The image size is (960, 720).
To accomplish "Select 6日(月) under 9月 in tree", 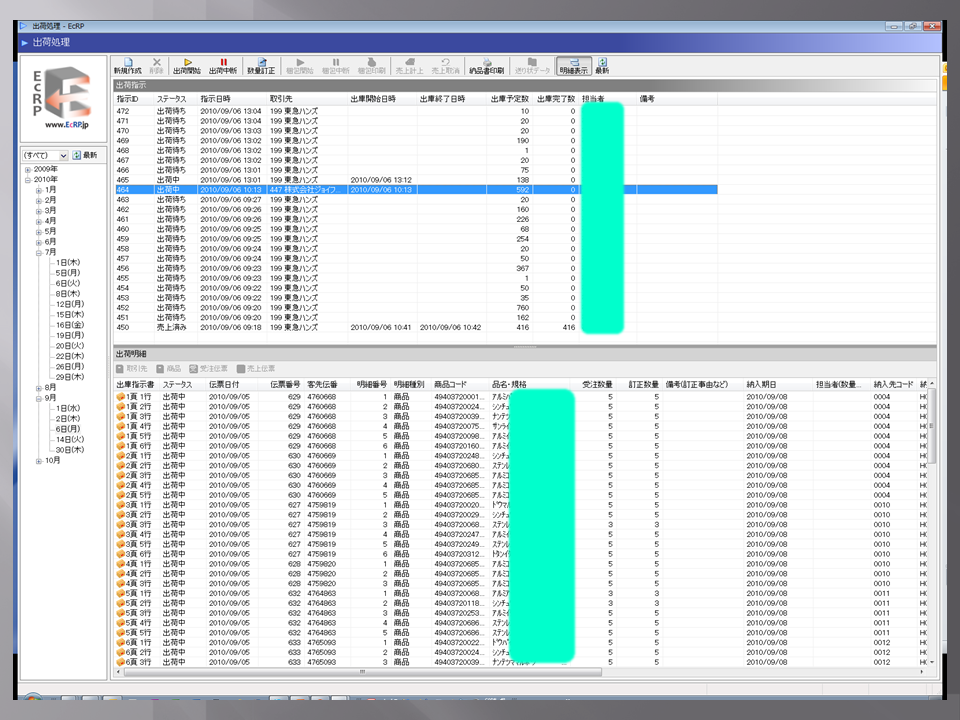I will [x=69, y=429].
